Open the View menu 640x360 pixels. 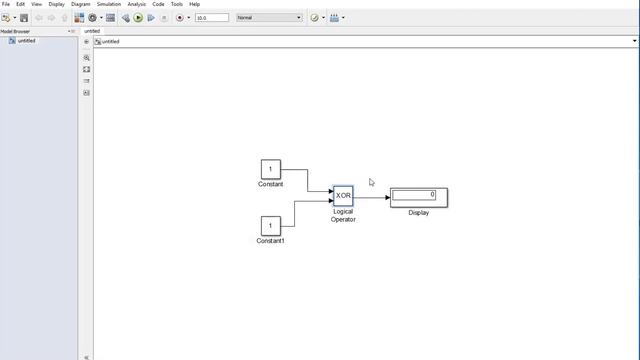click(36, 4)
